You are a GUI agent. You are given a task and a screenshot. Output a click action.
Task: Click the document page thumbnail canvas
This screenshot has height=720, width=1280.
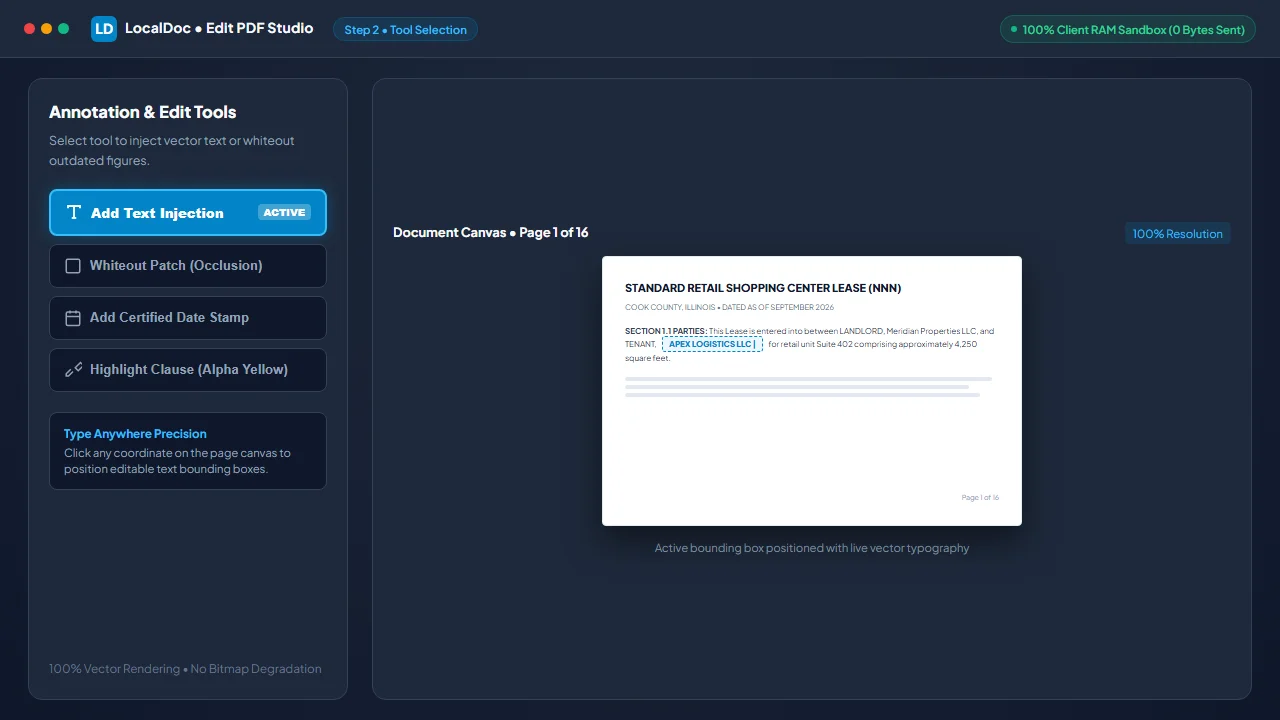coord(812,391)
